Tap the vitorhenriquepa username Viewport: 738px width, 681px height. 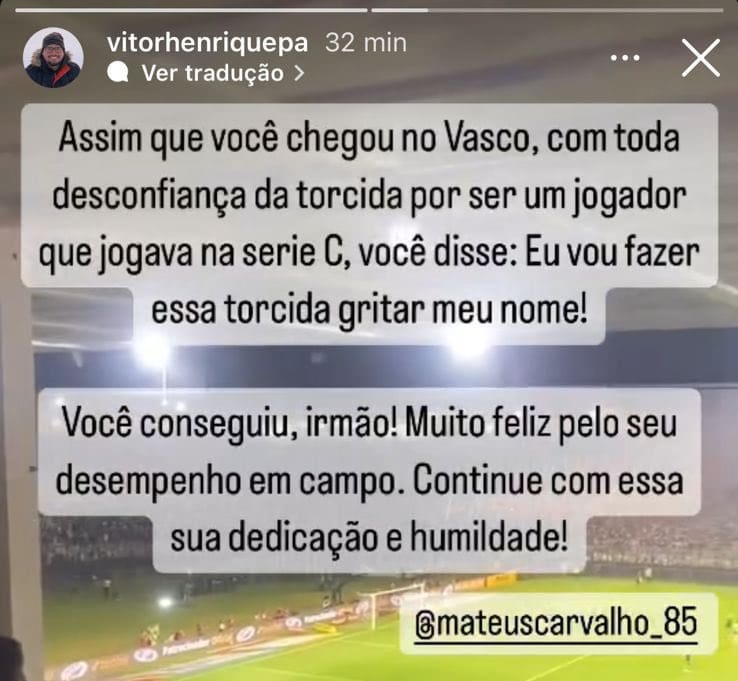tap(208, 43)
